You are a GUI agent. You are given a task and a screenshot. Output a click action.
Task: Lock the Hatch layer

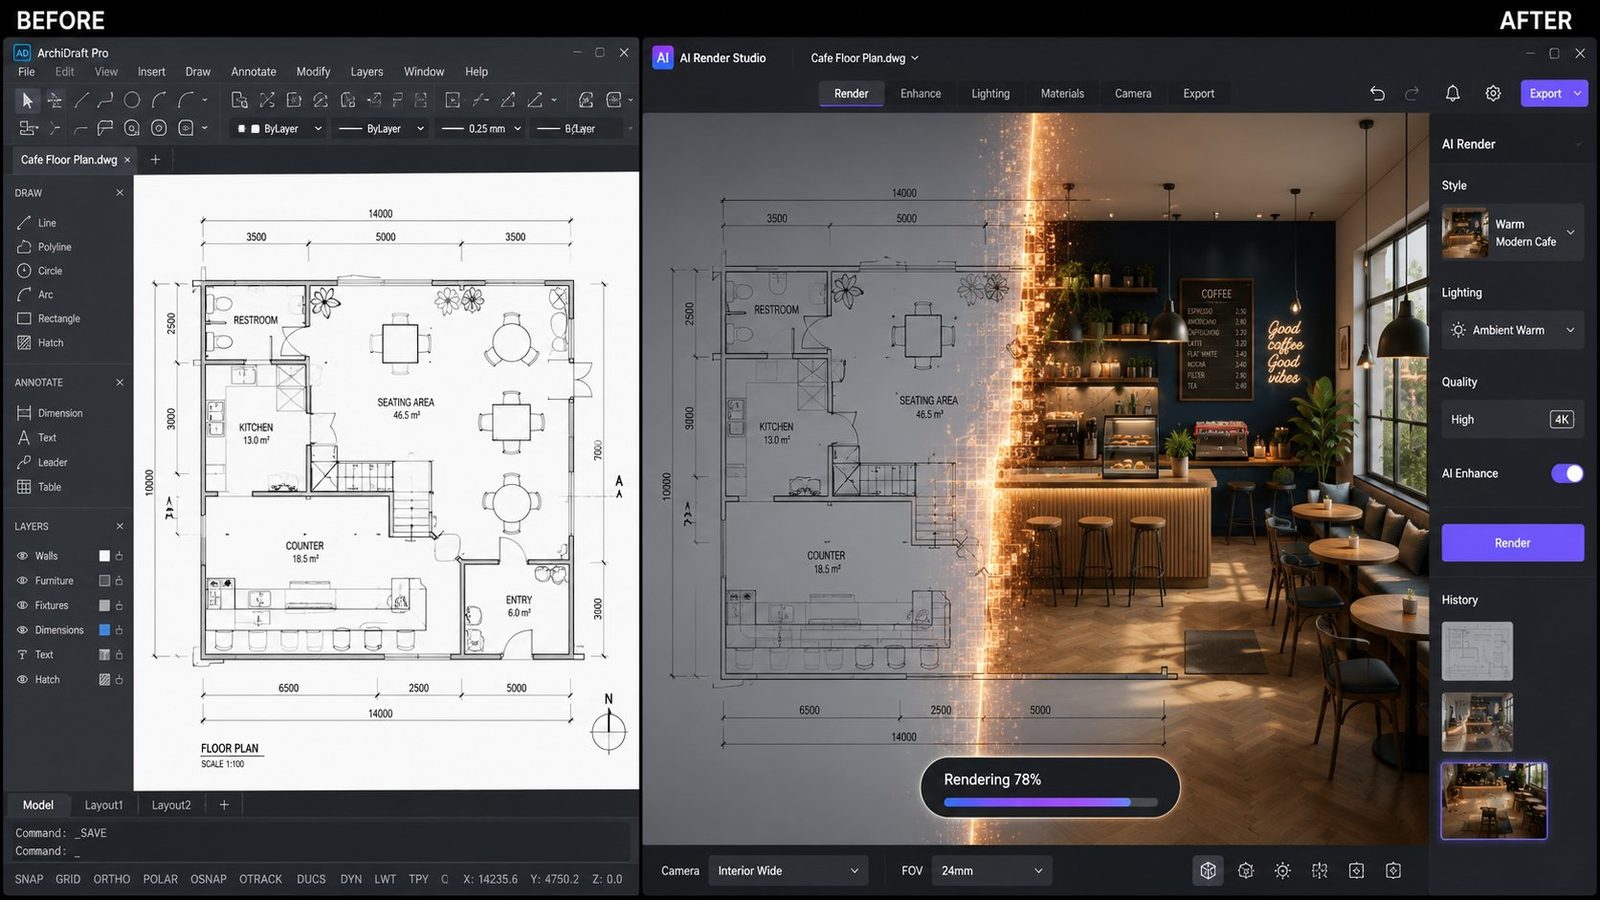[119, 680]
